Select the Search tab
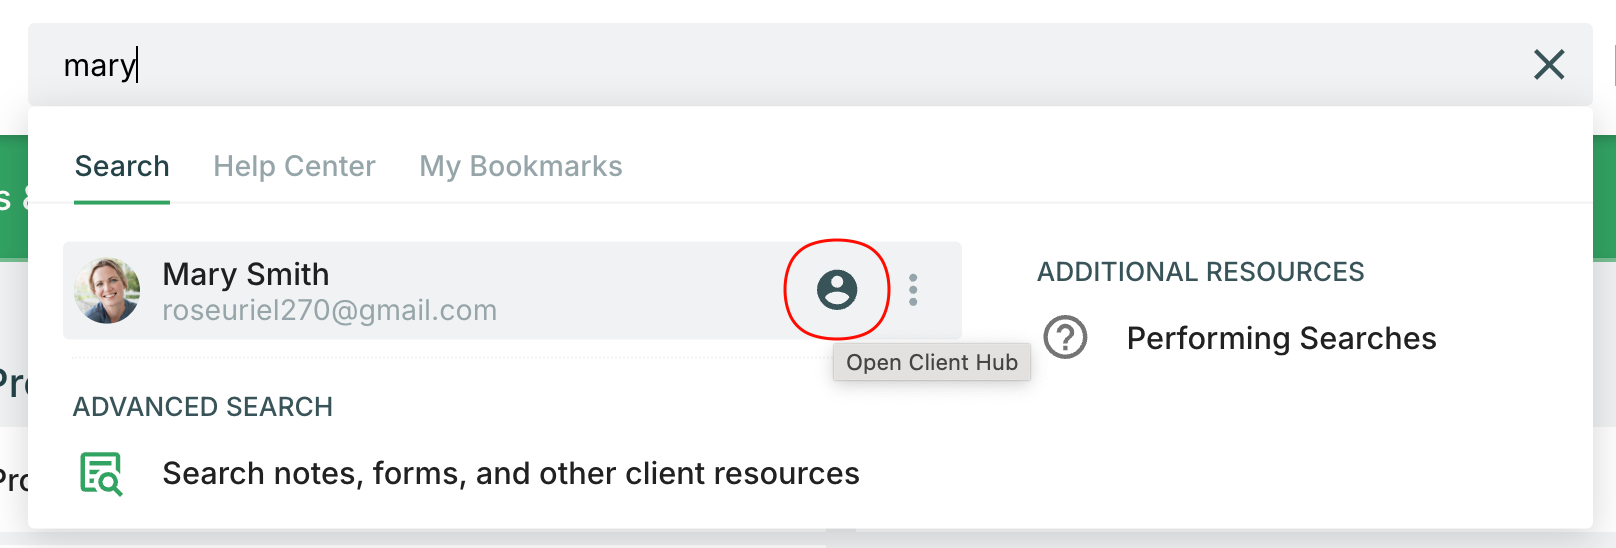Image resolution: width=1616 pixels, height=548 pixels. click(122, 166)
